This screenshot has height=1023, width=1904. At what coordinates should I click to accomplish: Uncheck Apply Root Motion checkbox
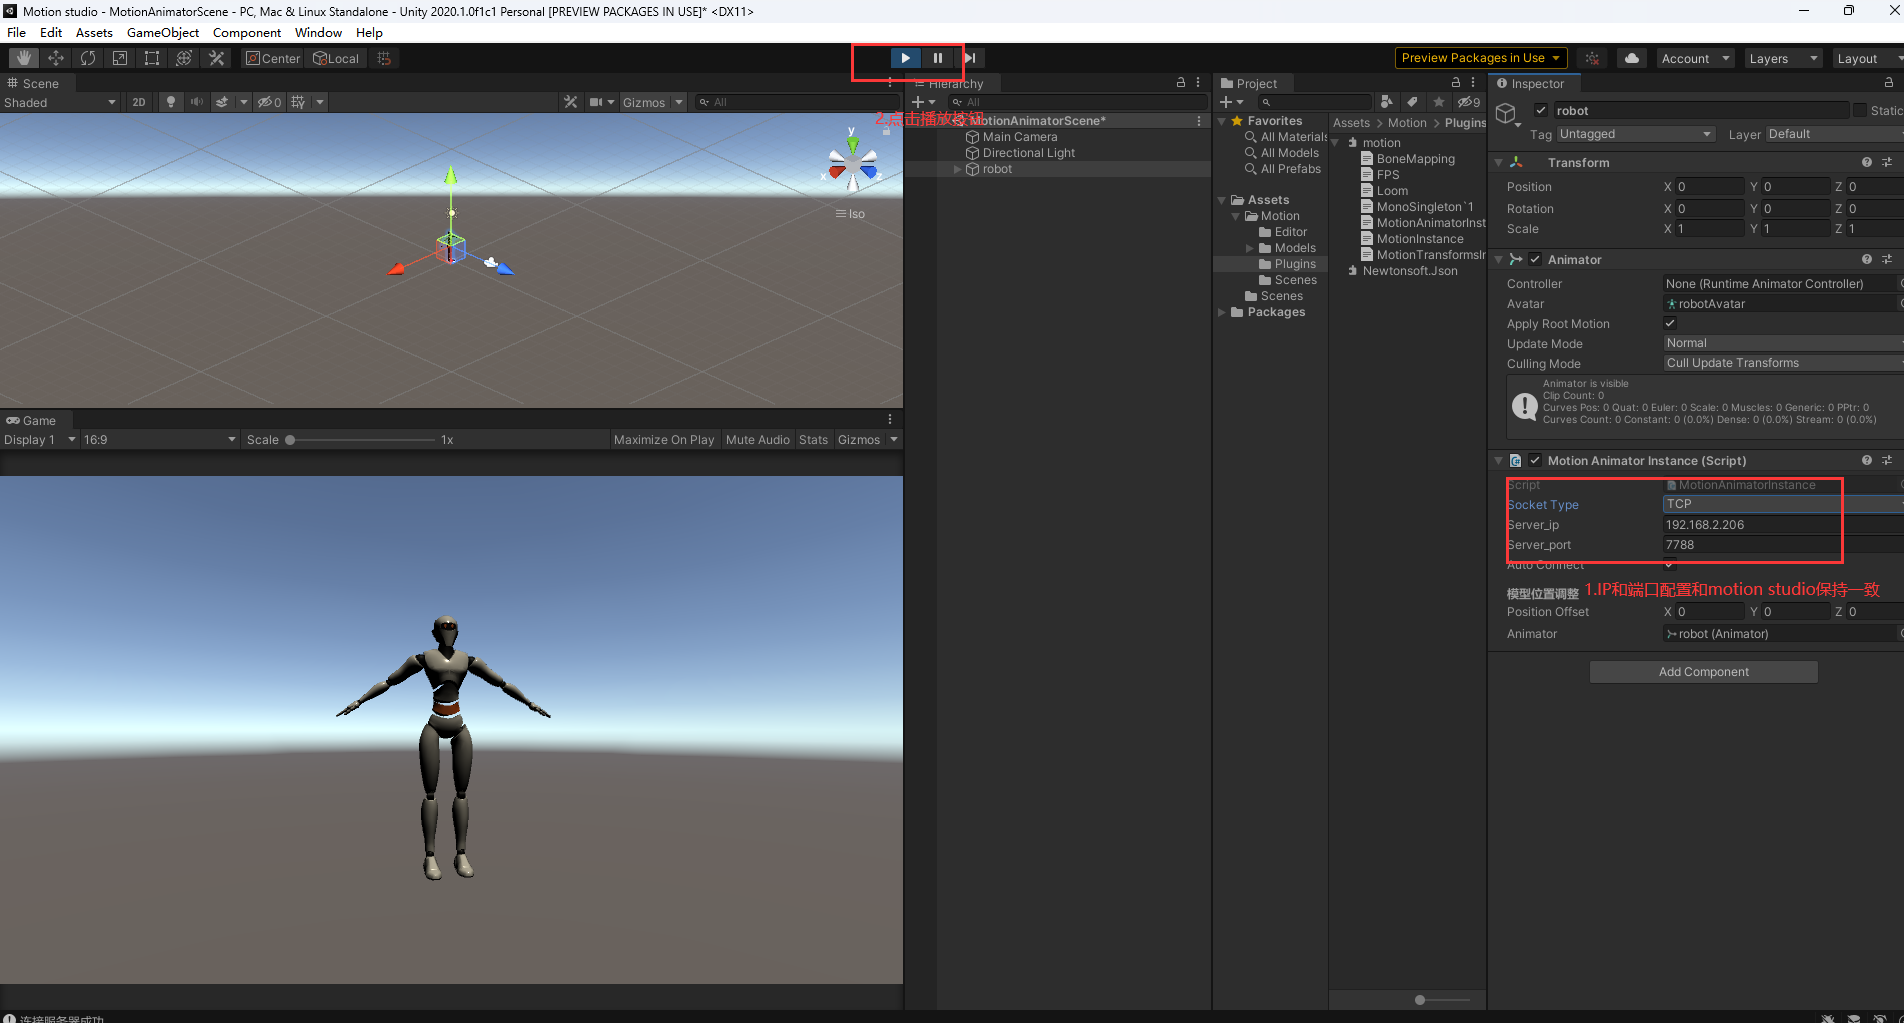pyautogui.click(x=1669, y=323)
